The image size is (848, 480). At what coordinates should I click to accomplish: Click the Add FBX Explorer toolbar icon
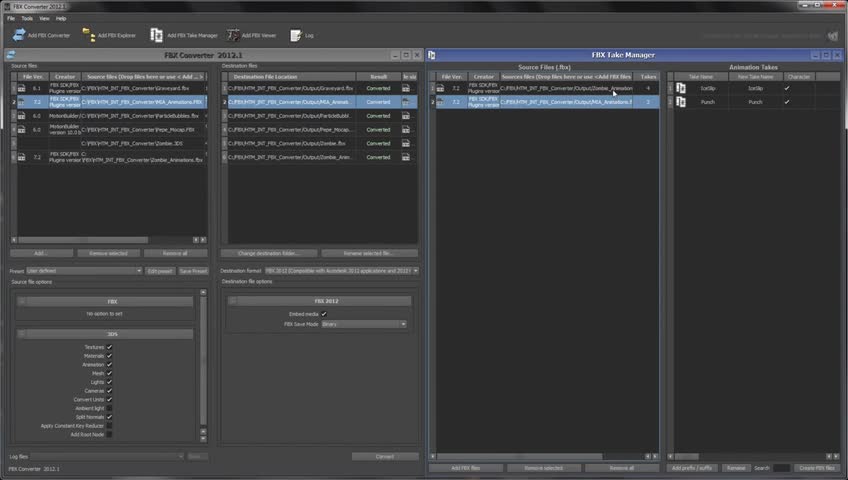tap(89, 35)
